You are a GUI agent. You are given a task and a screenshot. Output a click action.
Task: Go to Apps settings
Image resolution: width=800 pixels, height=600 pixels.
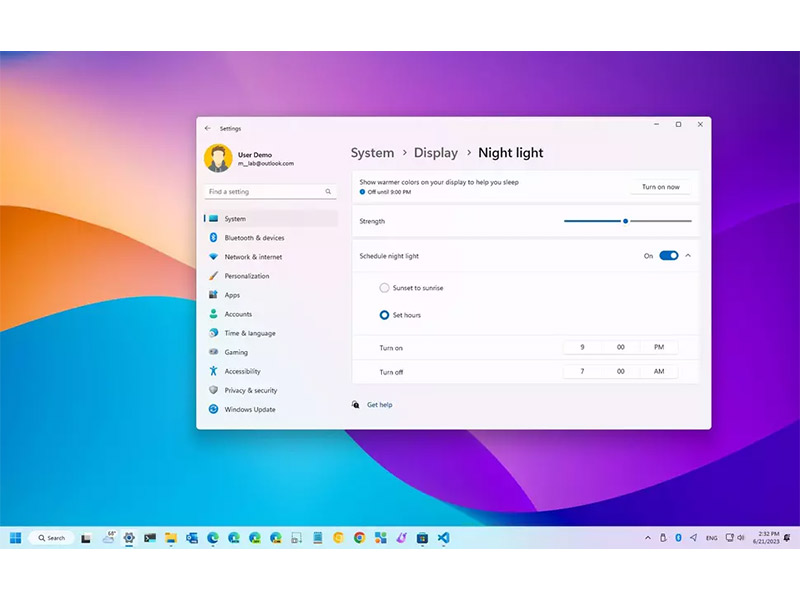[x=270, y=295]
